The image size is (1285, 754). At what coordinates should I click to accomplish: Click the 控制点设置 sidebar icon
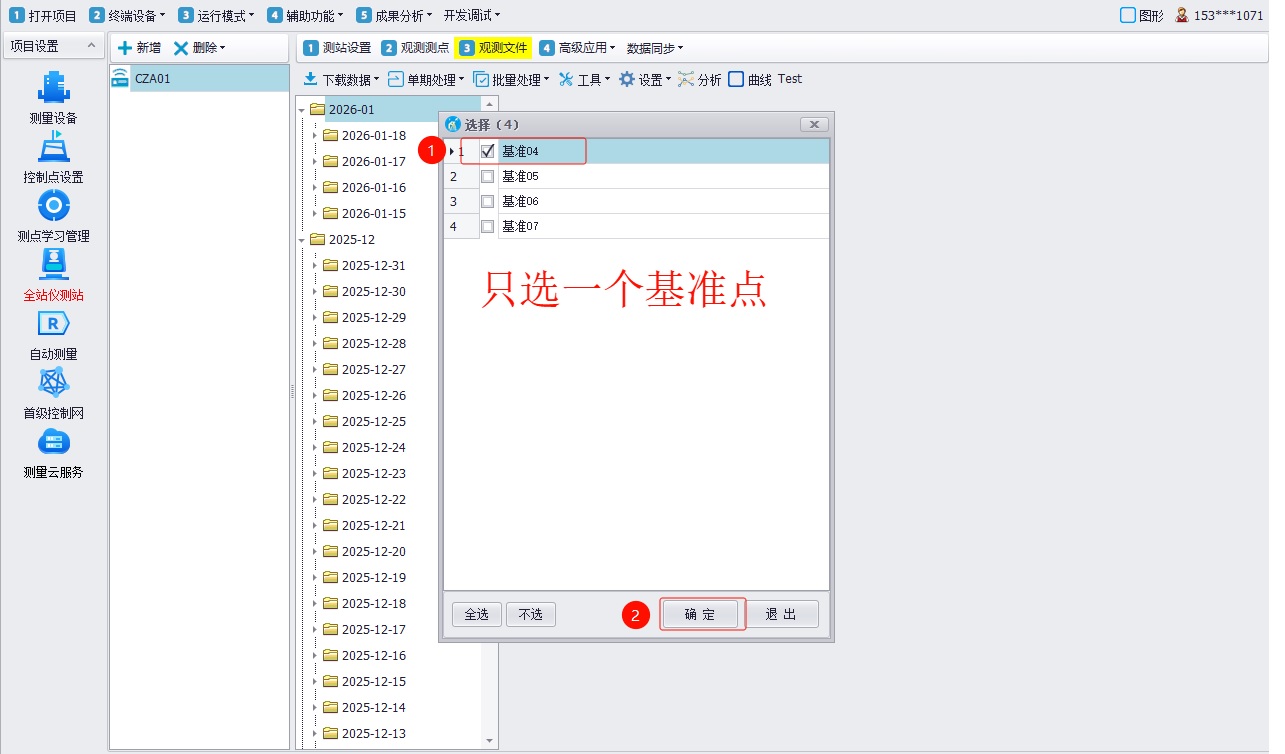pos(53,147)
